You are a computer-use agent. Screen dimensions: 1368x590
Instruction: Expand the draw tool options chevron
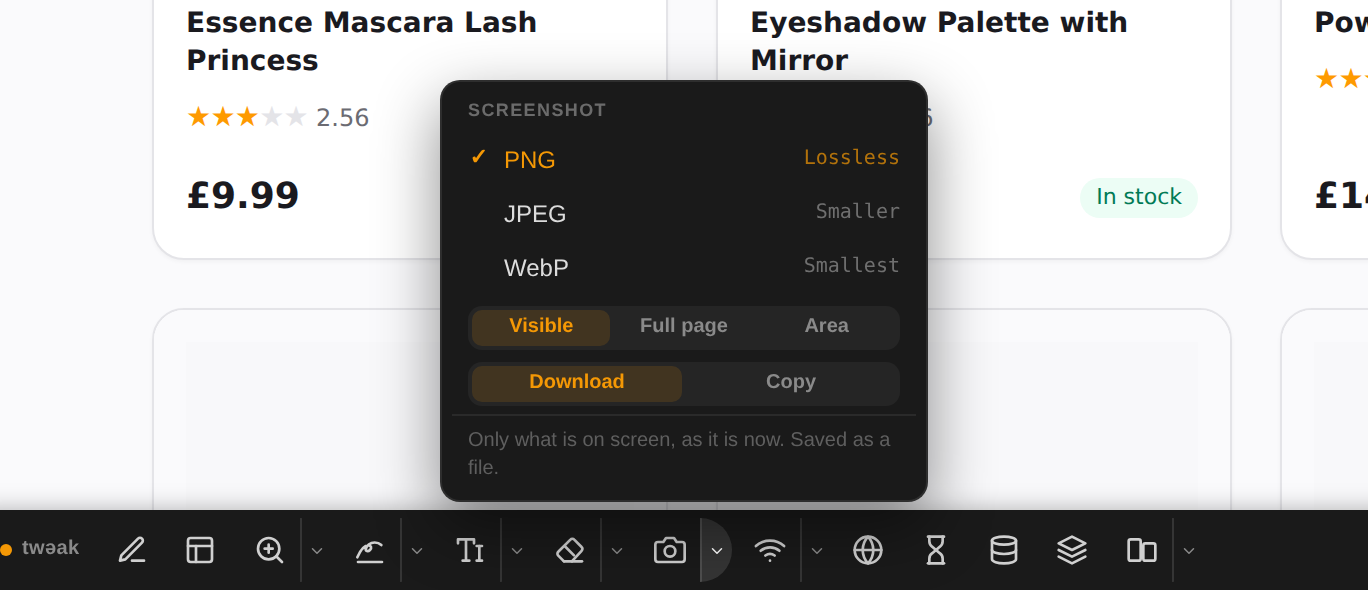[417, 550]
